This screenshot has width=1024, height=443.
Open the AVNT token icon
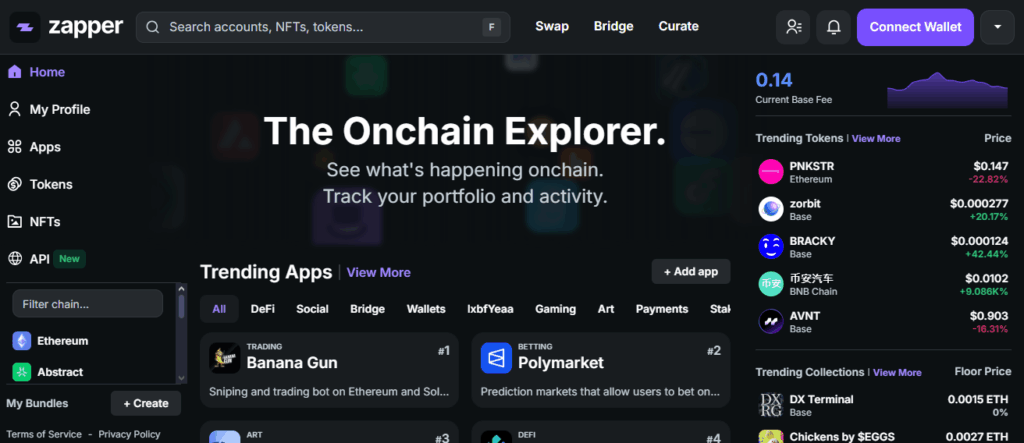click(771, 321)
